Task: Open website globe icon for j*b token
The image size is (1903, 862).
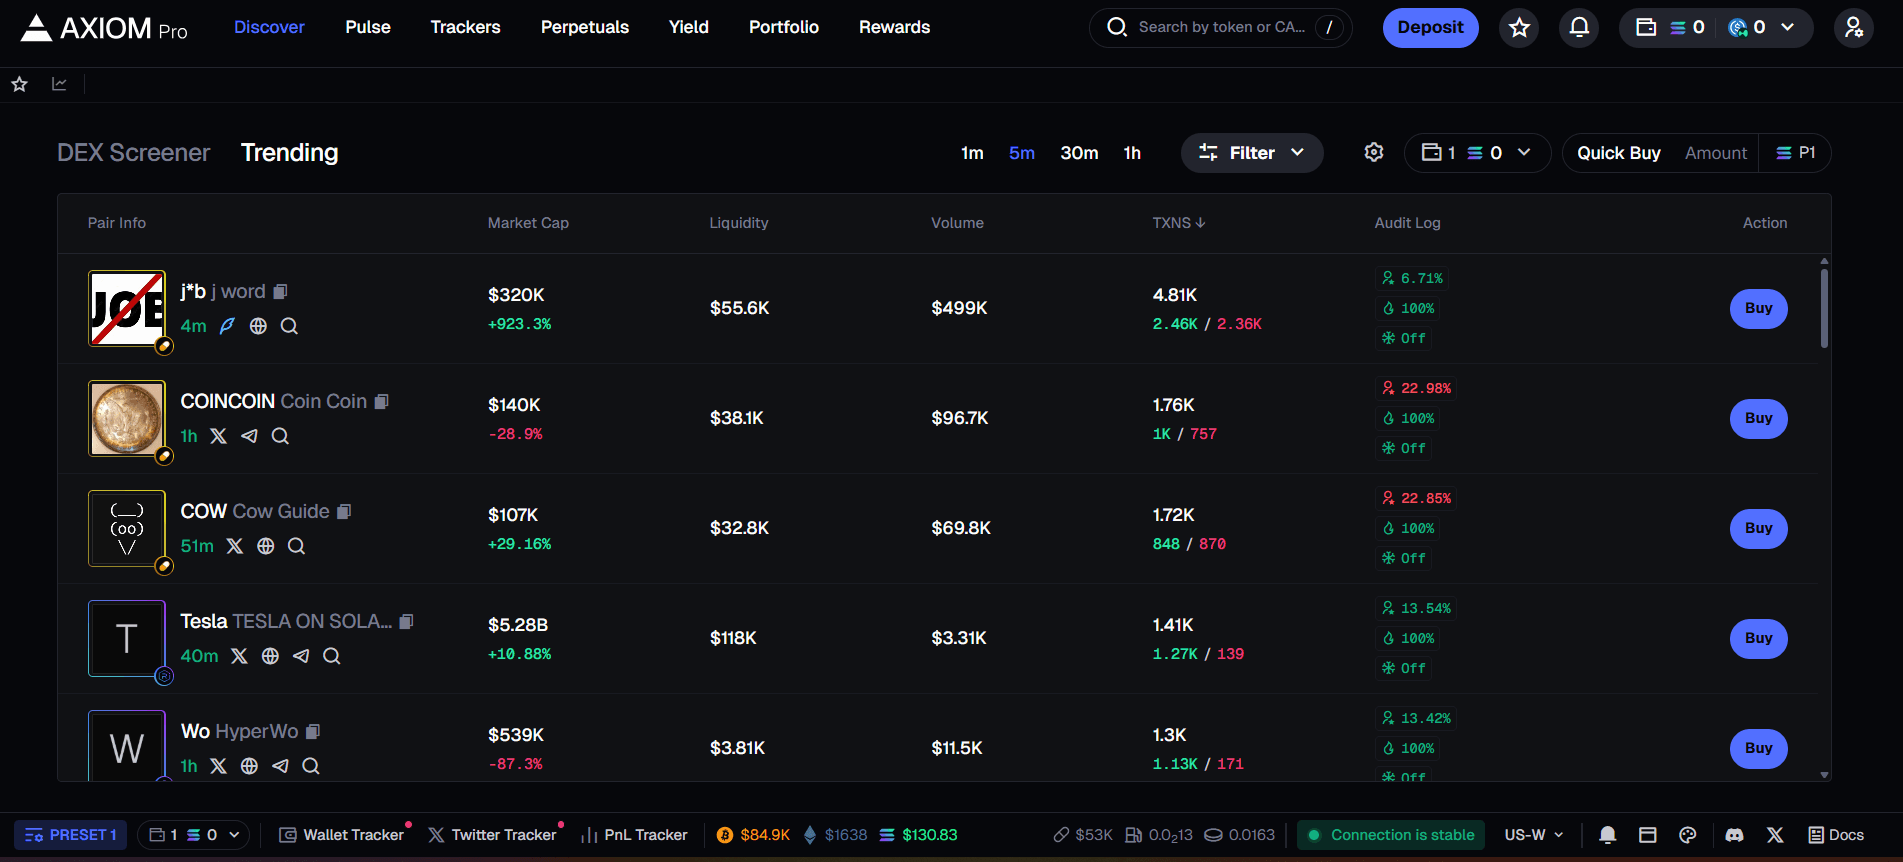Action: (x=258, y=326)
